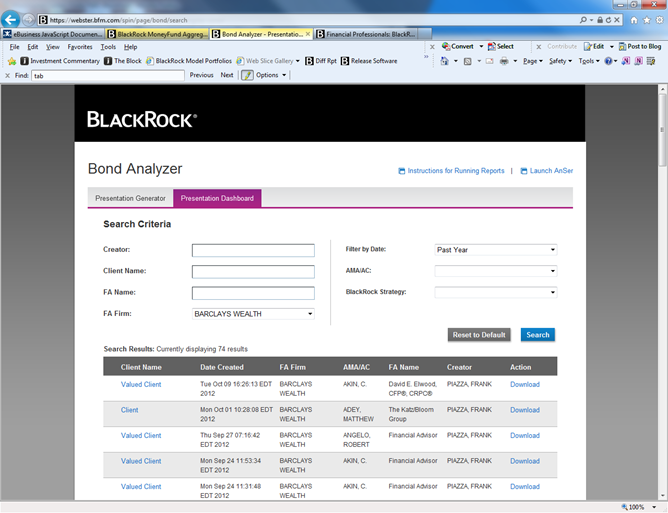Open the Filter by Date dropdown
The width and height of the screenshot is (668, 513).
[496, 250]
